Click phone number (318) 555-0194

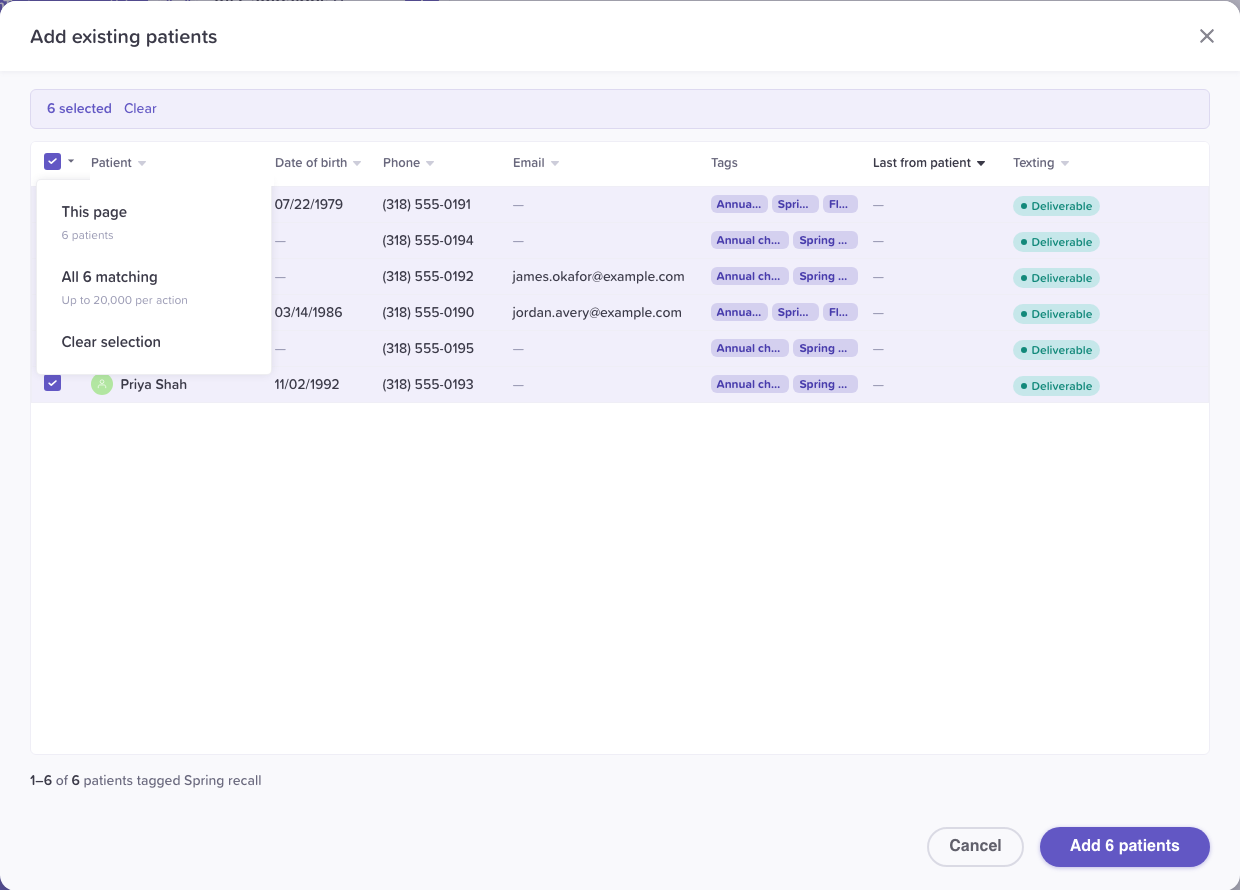[428, 240]
